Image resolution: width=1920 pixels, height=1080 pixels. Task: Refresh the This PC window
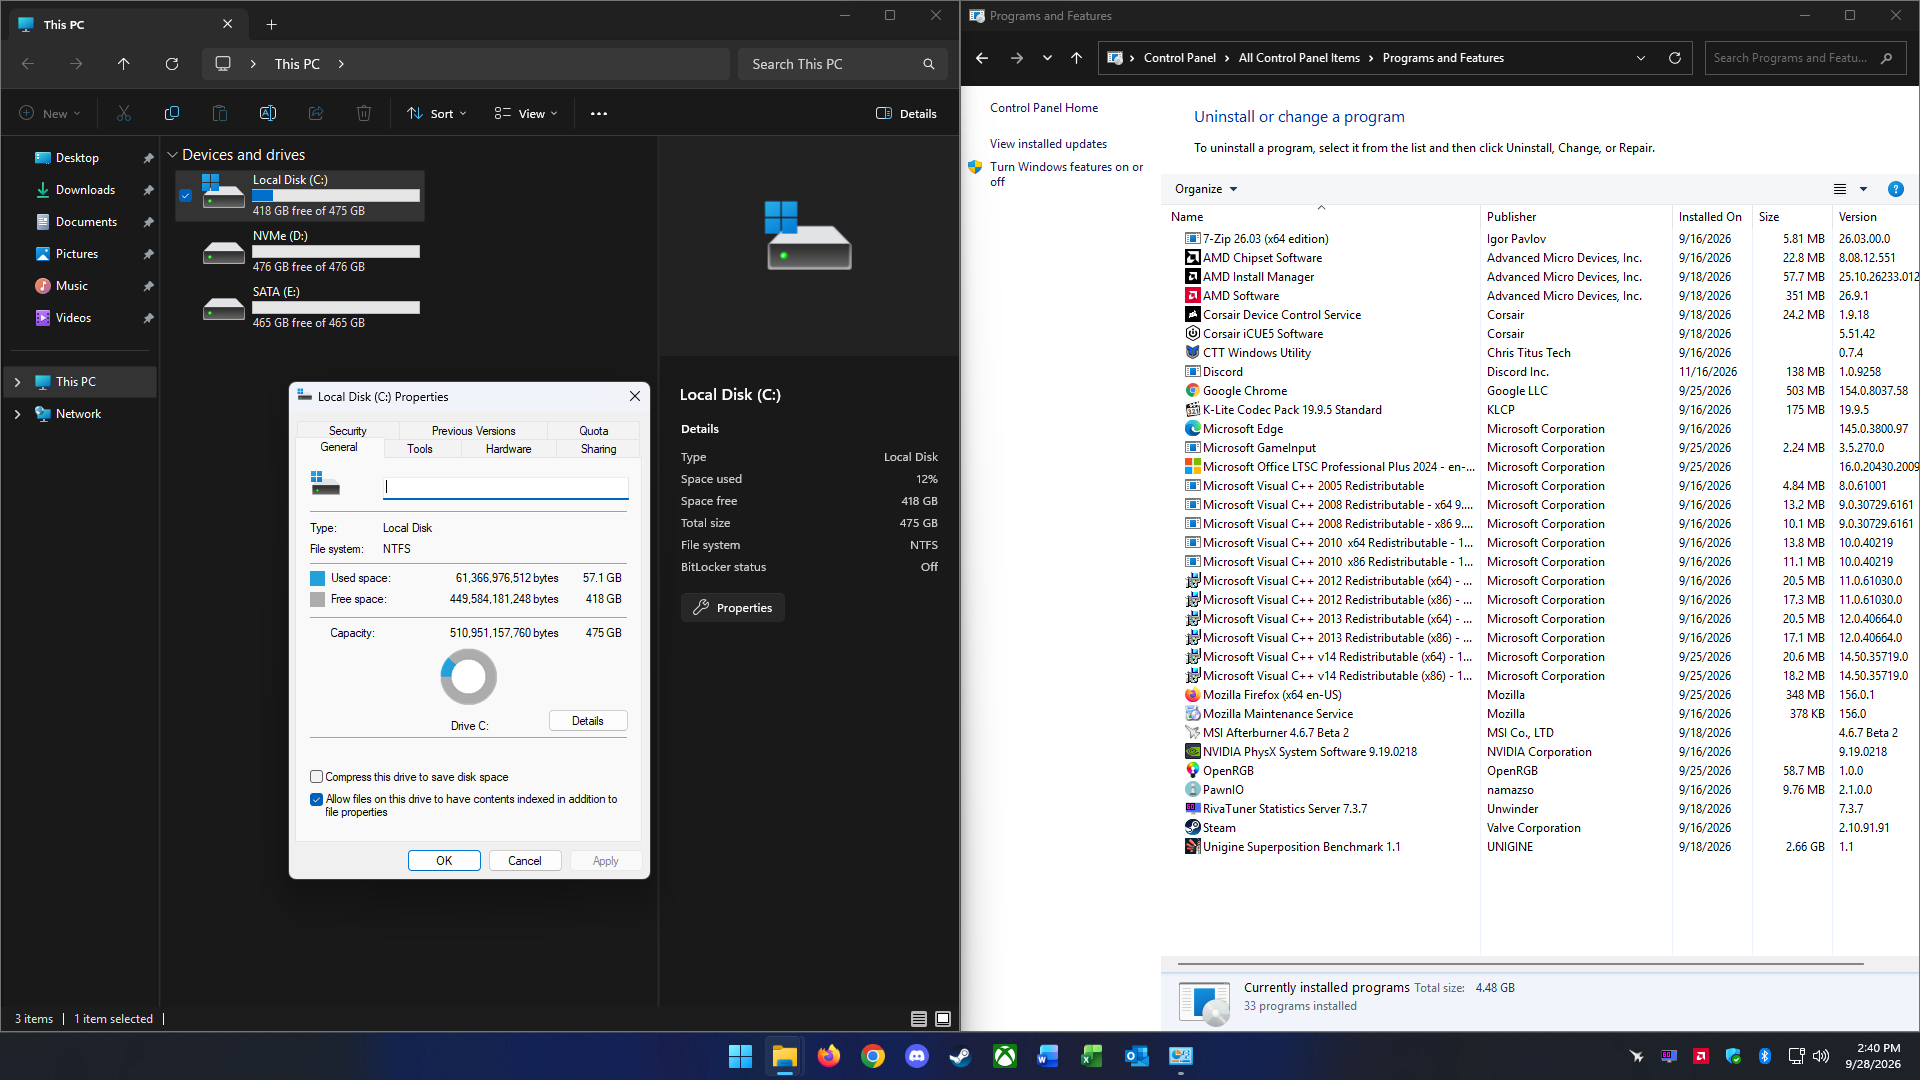coord(172,64)
